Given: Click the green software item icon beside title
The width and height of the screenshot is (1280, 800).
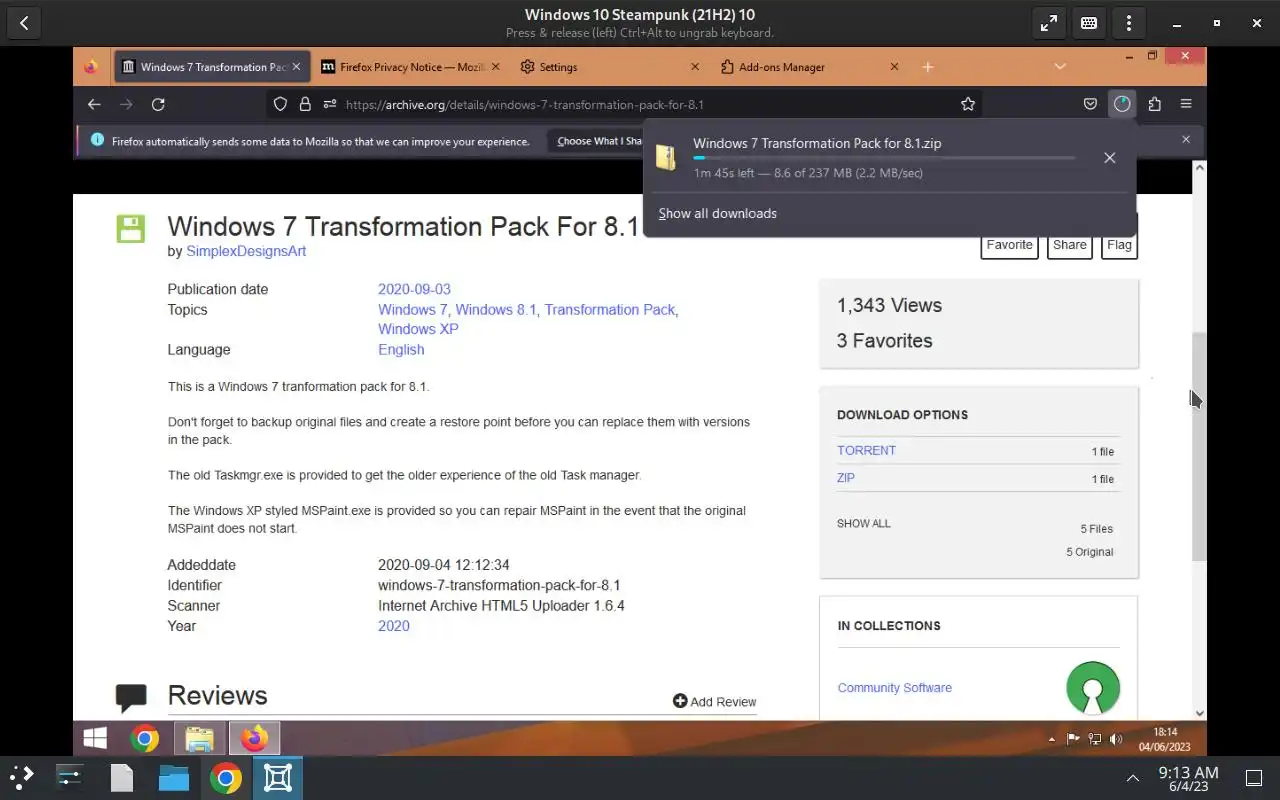Looking at the screenshot, I should (131, 229).
